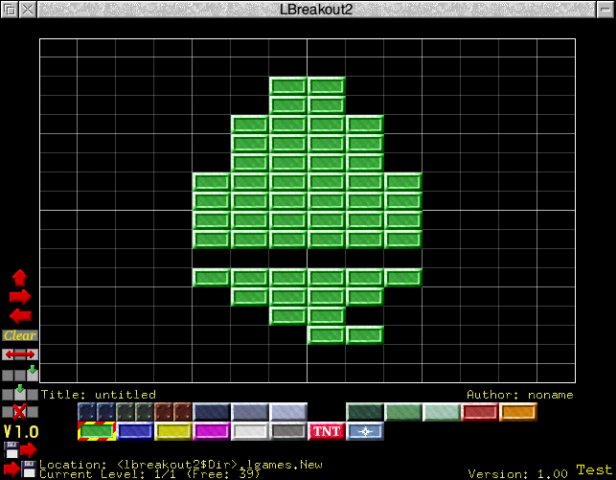The image size is (616, 480).
Task: Select the bright blue brick
Action: click(135, 431)
